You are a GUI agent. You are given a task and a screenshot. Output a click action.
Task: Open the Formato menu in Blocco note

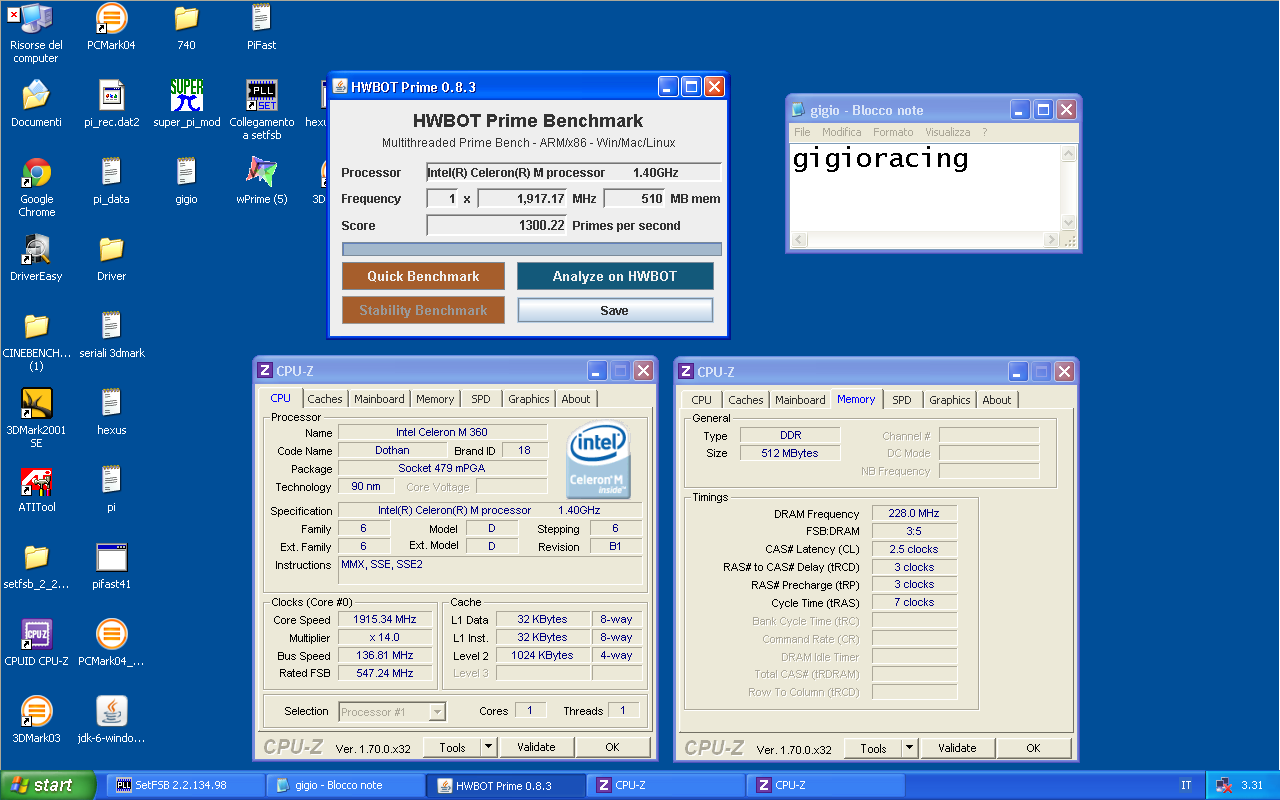click(x=893, y=132)
